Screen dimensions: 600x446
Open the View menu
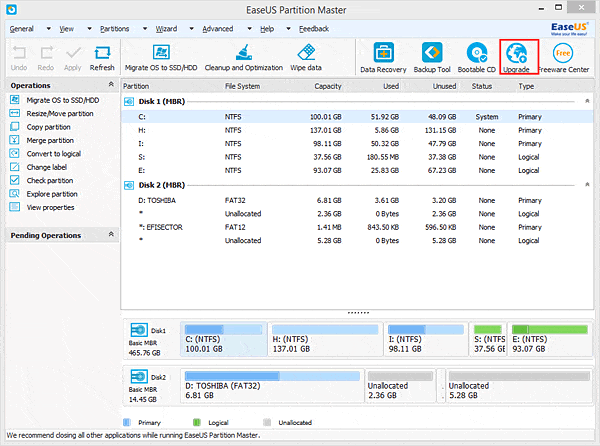(x=67, y=29)
